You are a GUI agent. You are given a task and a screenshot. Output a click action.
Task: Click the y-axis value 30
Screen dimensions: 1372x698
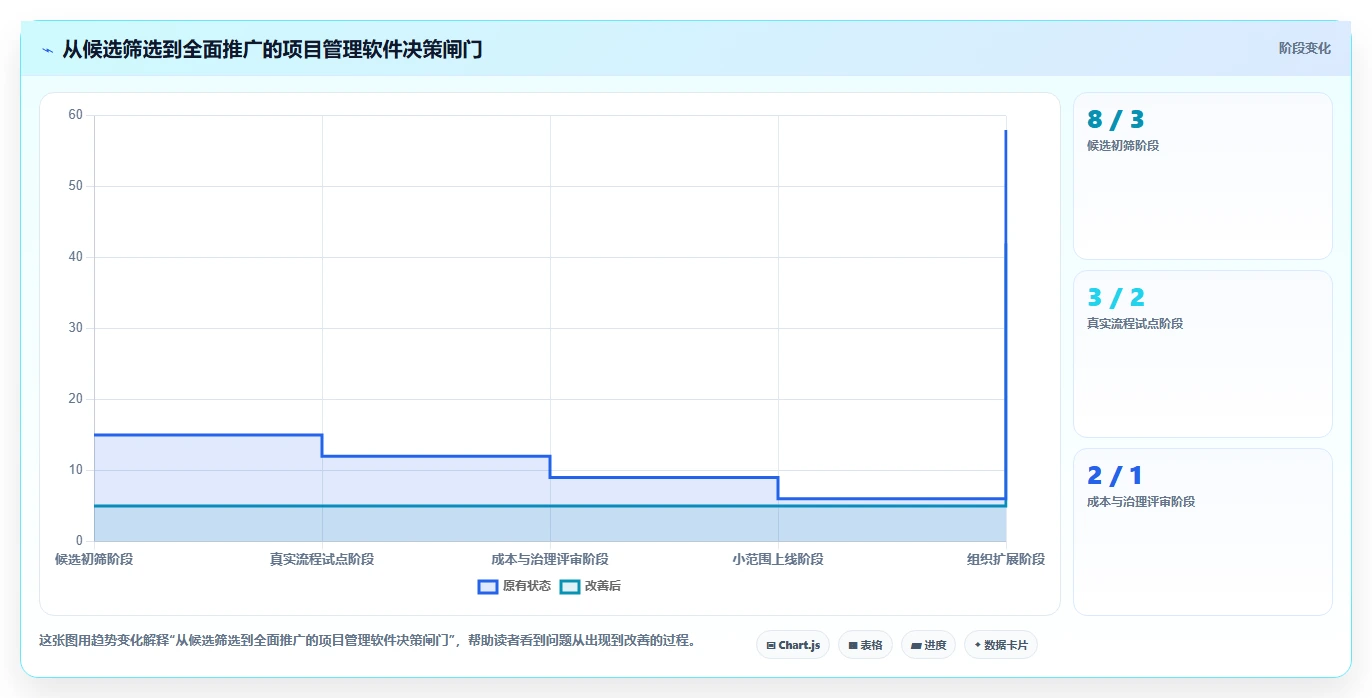click(75, 328)
